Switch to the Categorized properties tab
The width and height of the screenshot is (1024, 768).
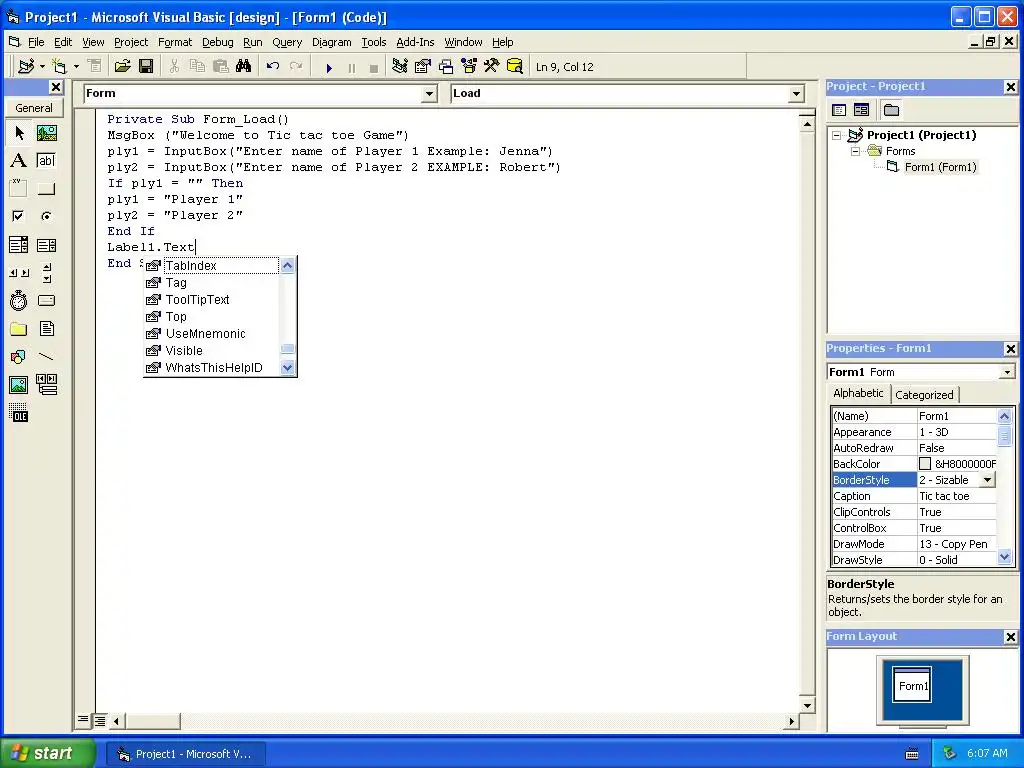point(923,395)
